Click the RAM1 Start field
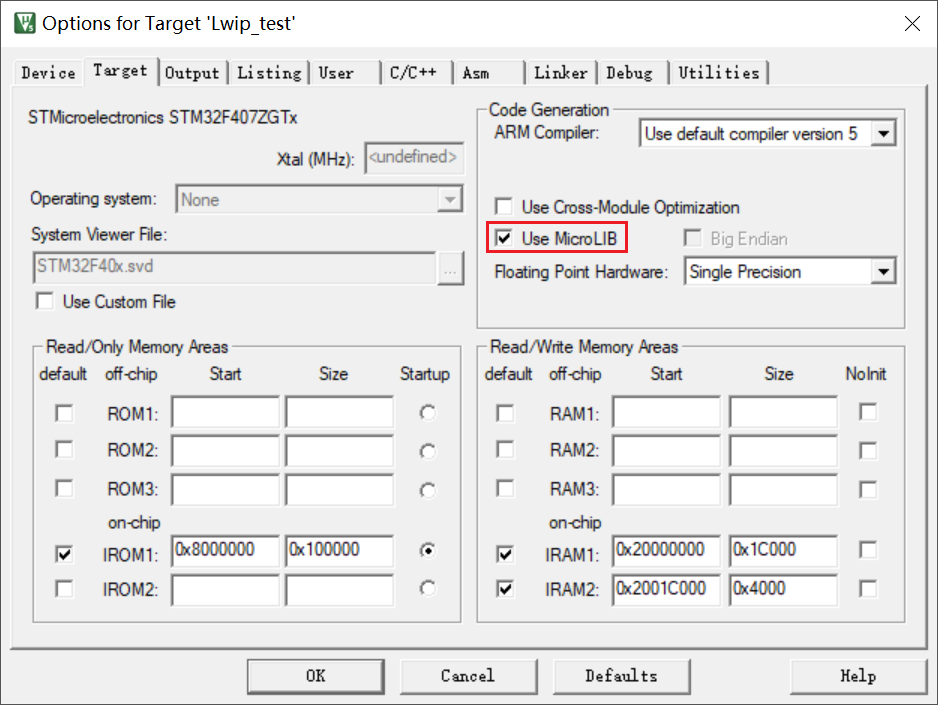938x705 pixels. tap(666, 412)
